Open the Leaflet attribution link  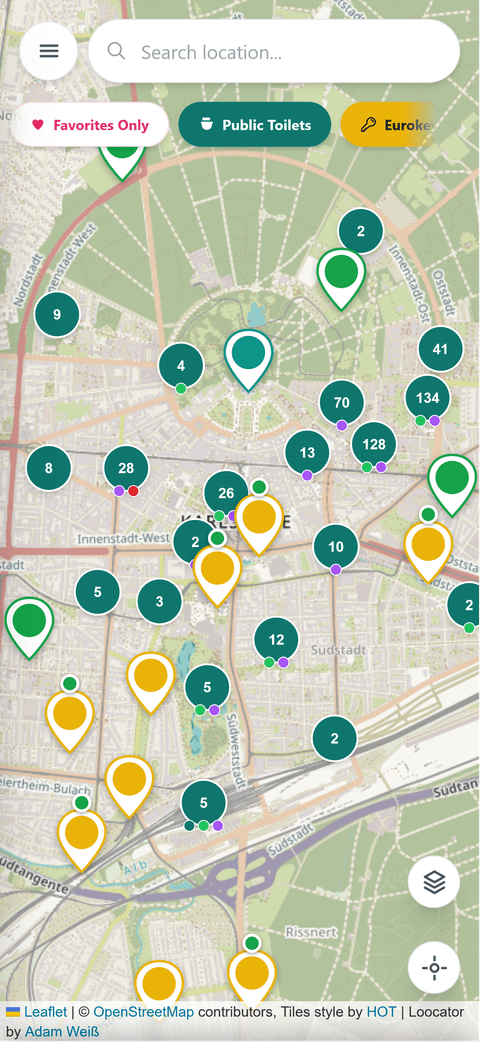coord(45,1012)
